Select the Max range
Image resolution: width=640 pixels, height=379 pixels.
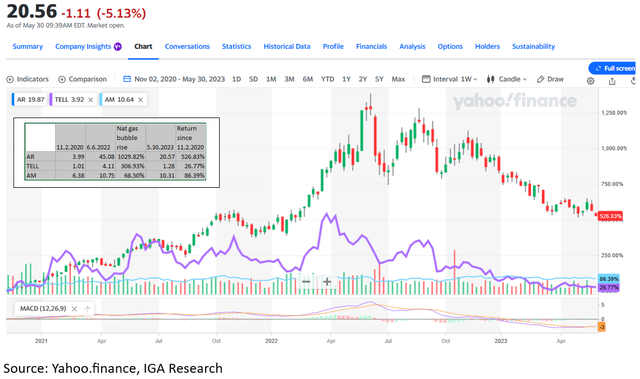coord(398,79)
